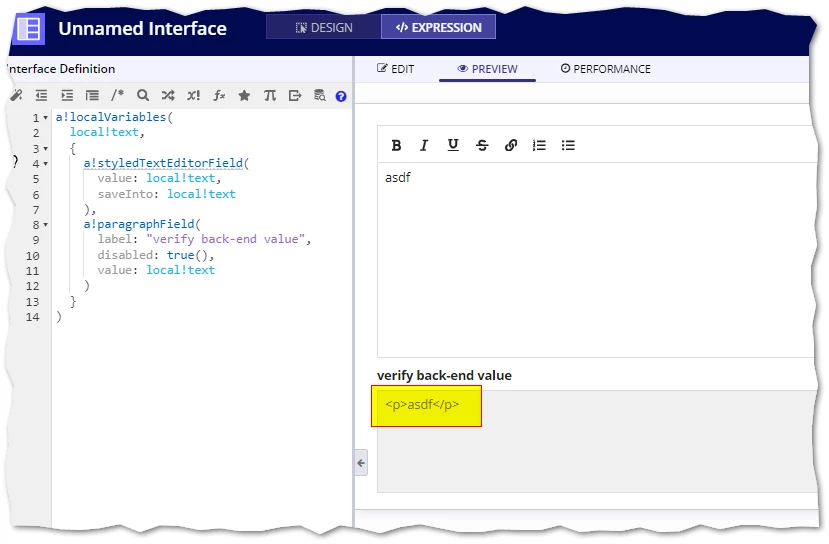Click local!text on code line 11
The width and height of the screenshot is (829, 544).
pyautogui.click(x=180, y=270)
